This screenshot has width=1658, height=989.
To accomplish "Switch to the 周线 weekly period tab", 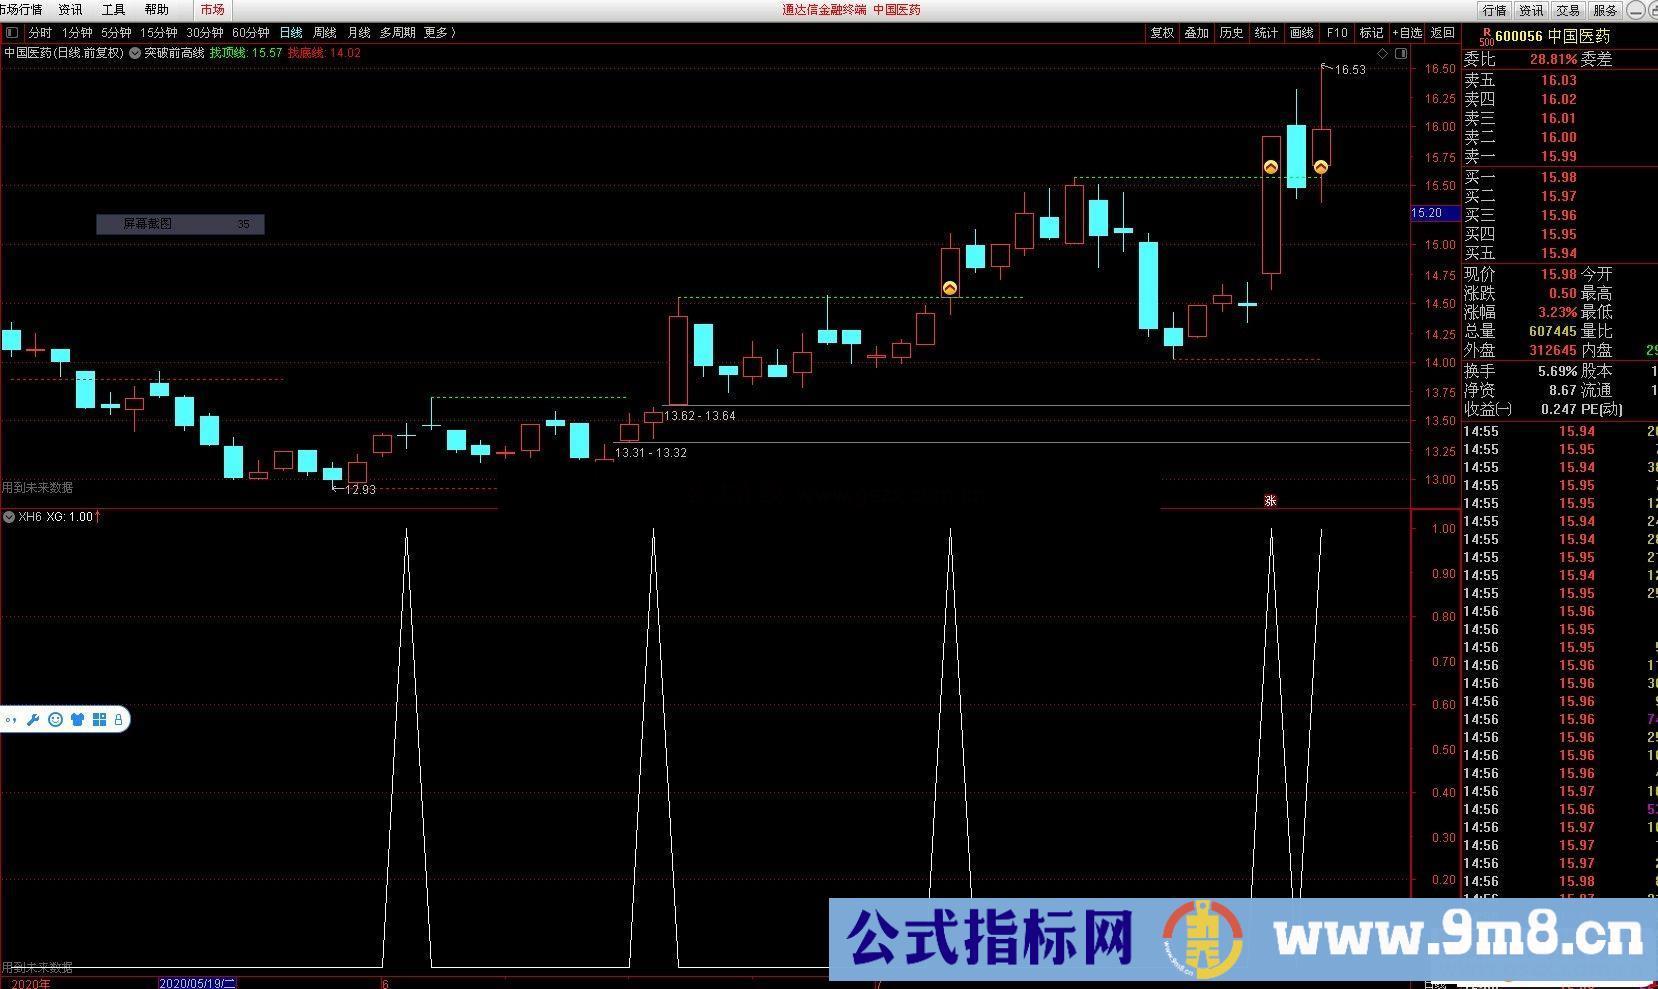I will tap(324, 33).
